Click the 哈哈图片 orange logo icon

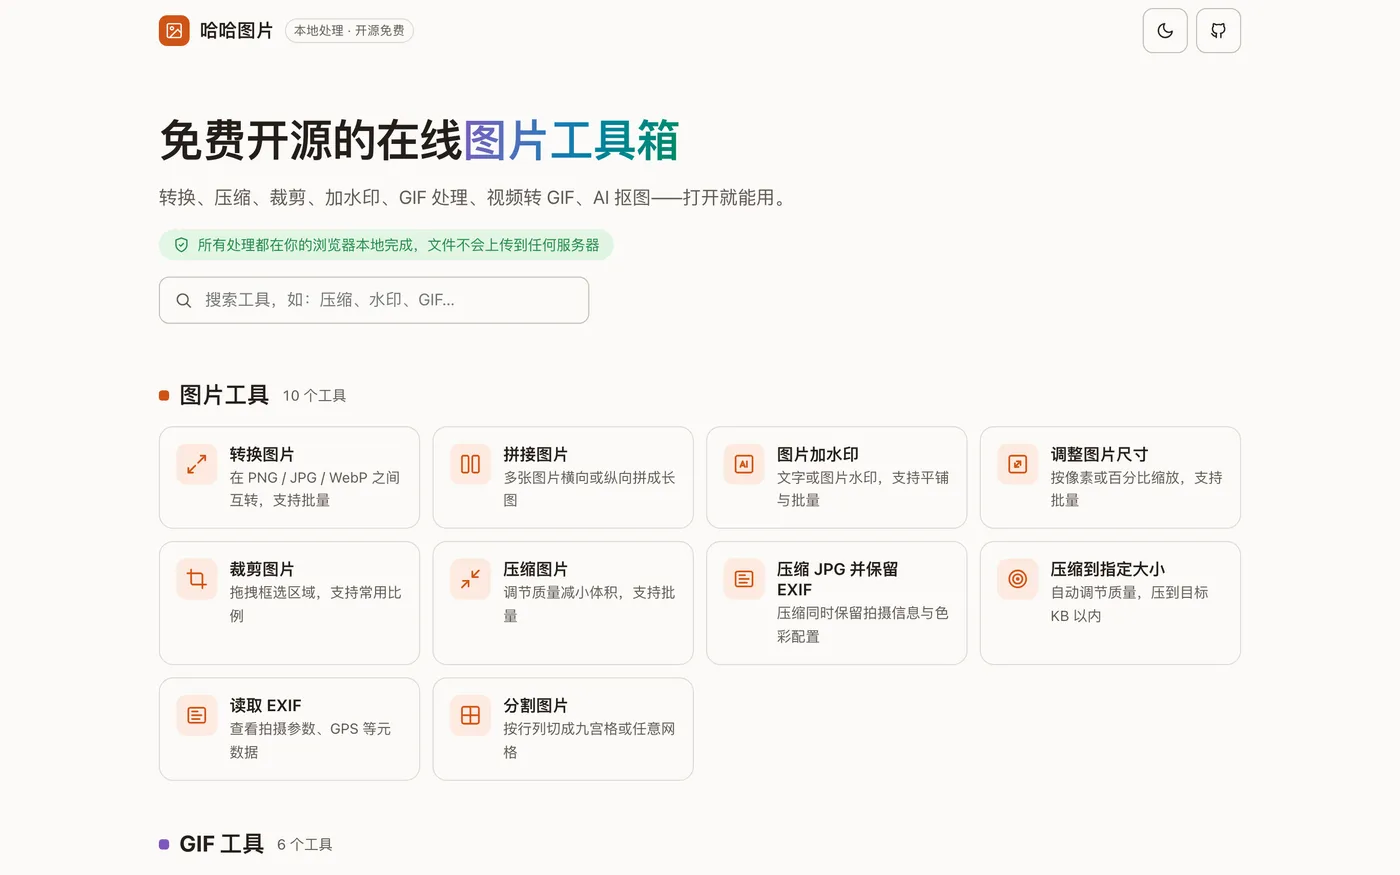click(174, 31)
